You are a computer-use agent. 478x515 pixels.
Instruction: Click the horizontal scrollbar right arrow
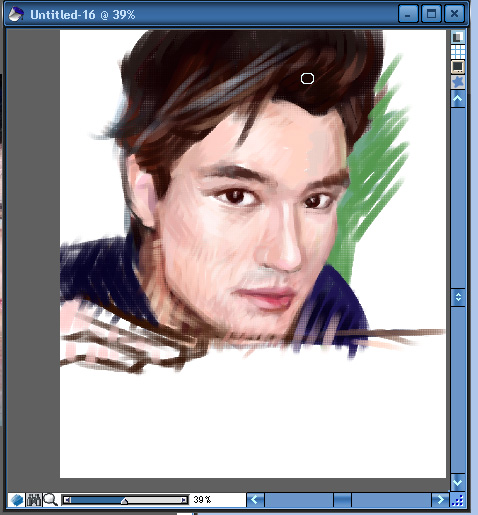tap(440, 500)
